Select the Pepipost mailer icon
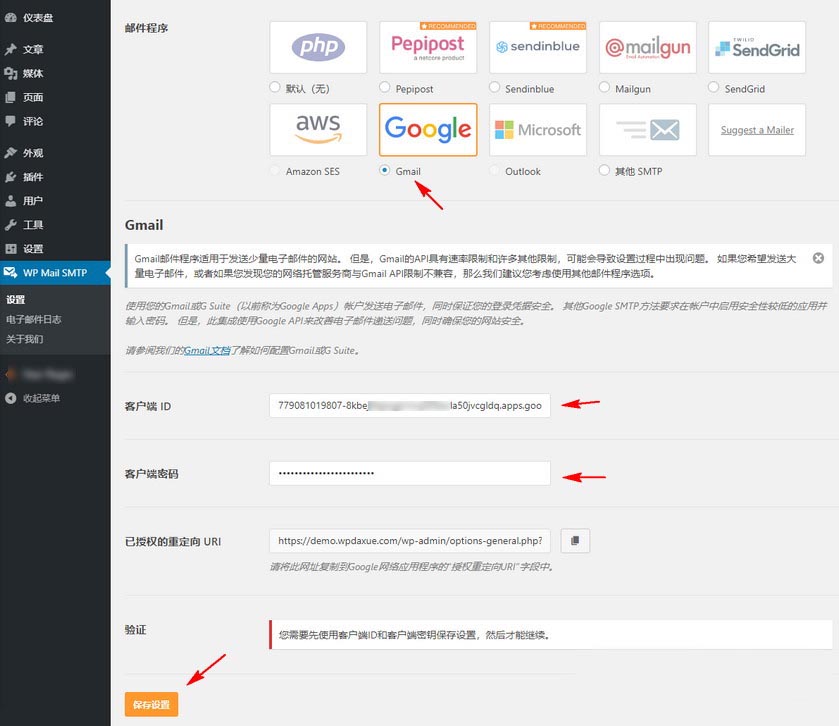Image resolution: width=839 pixels, height=726 pixels. 427,46
